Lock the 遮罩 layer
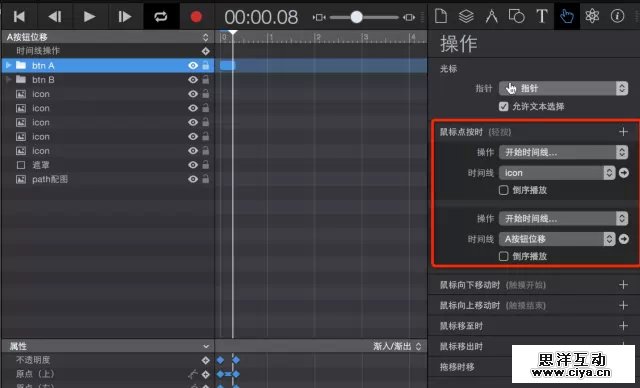 206,164
